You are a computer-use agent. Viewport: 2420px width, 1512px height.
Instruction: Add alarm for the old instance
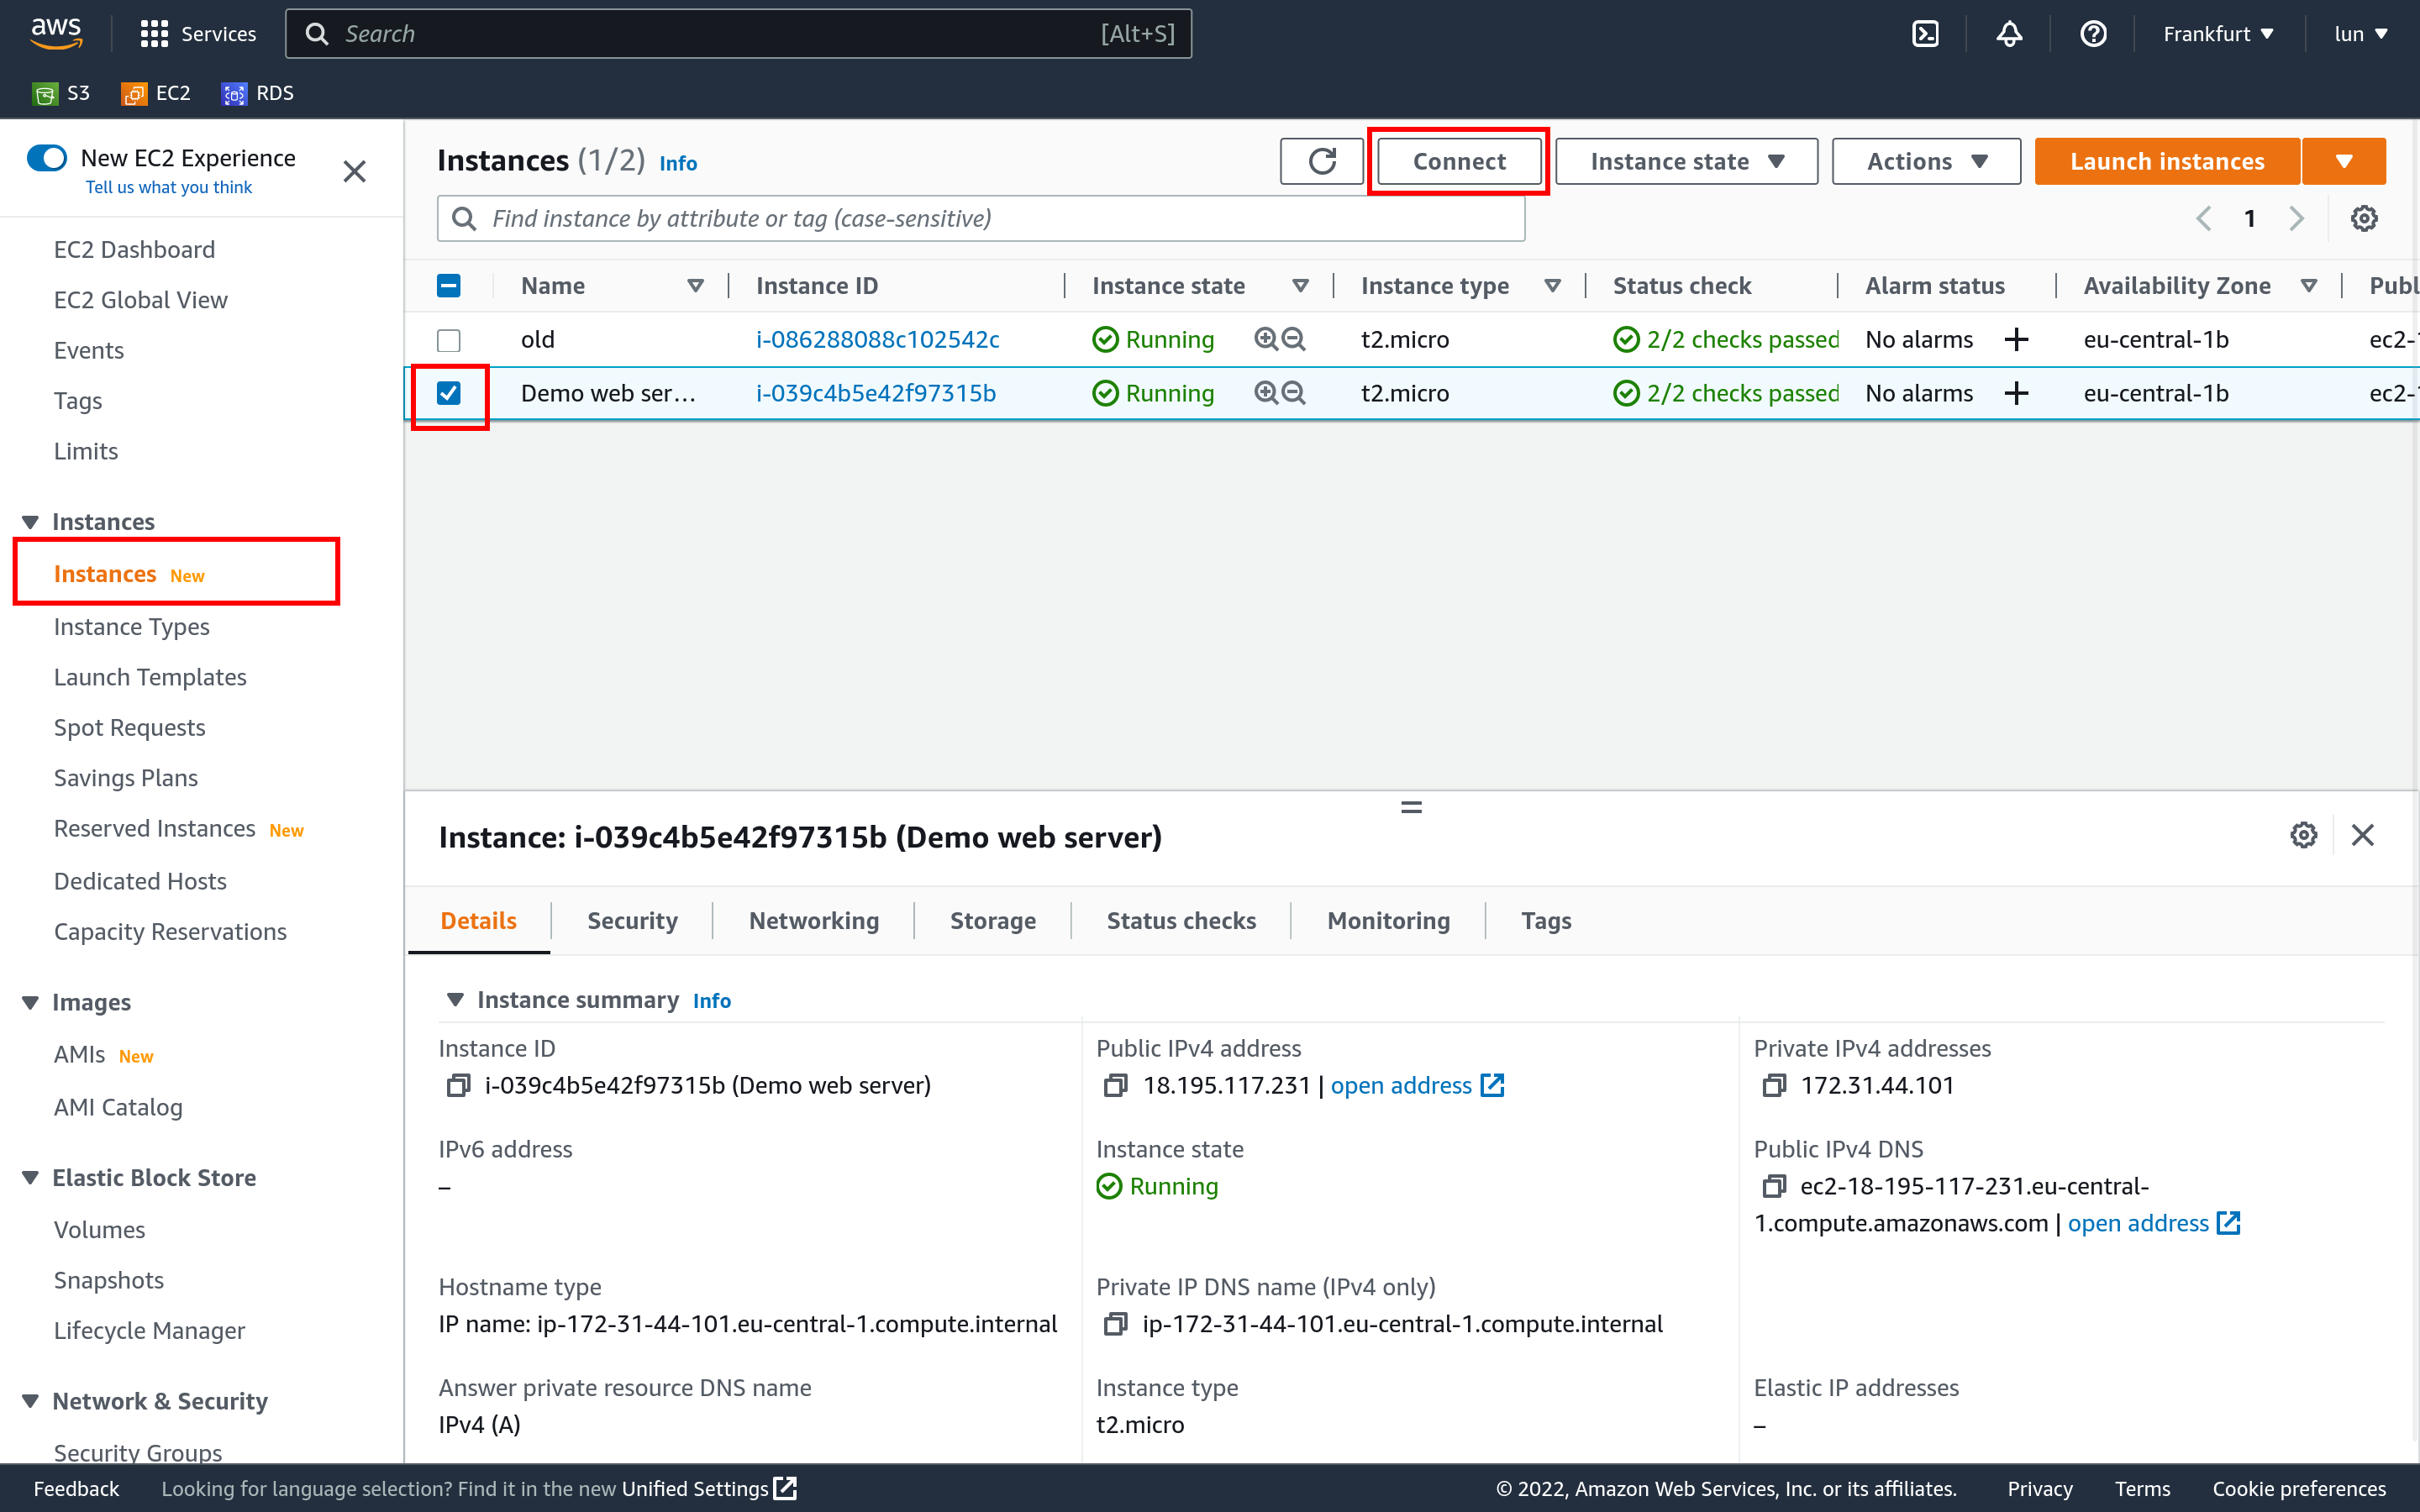[x=2017, y=339]
